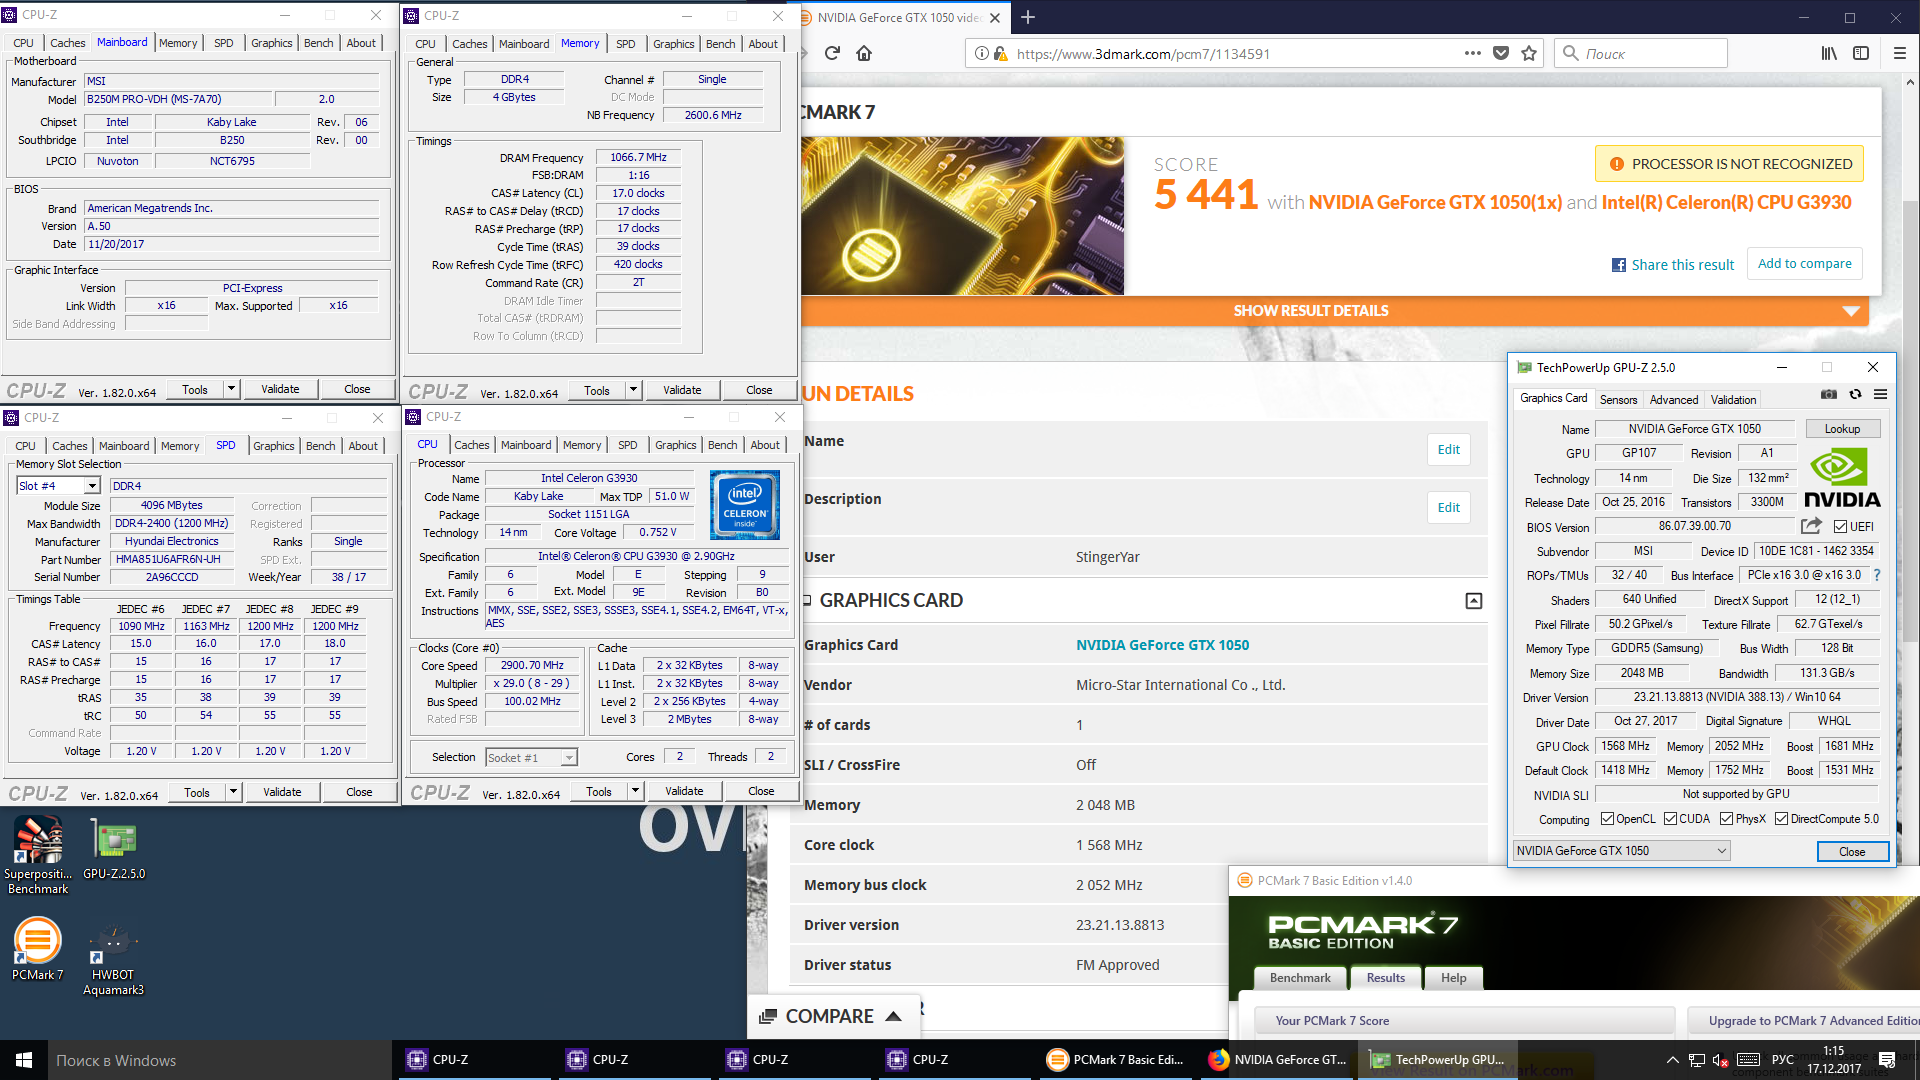Expand Tools arrow in CPU-Z Mainboard window
This screenshot has height=1080, width=1920.
click(x=231, y=389)
